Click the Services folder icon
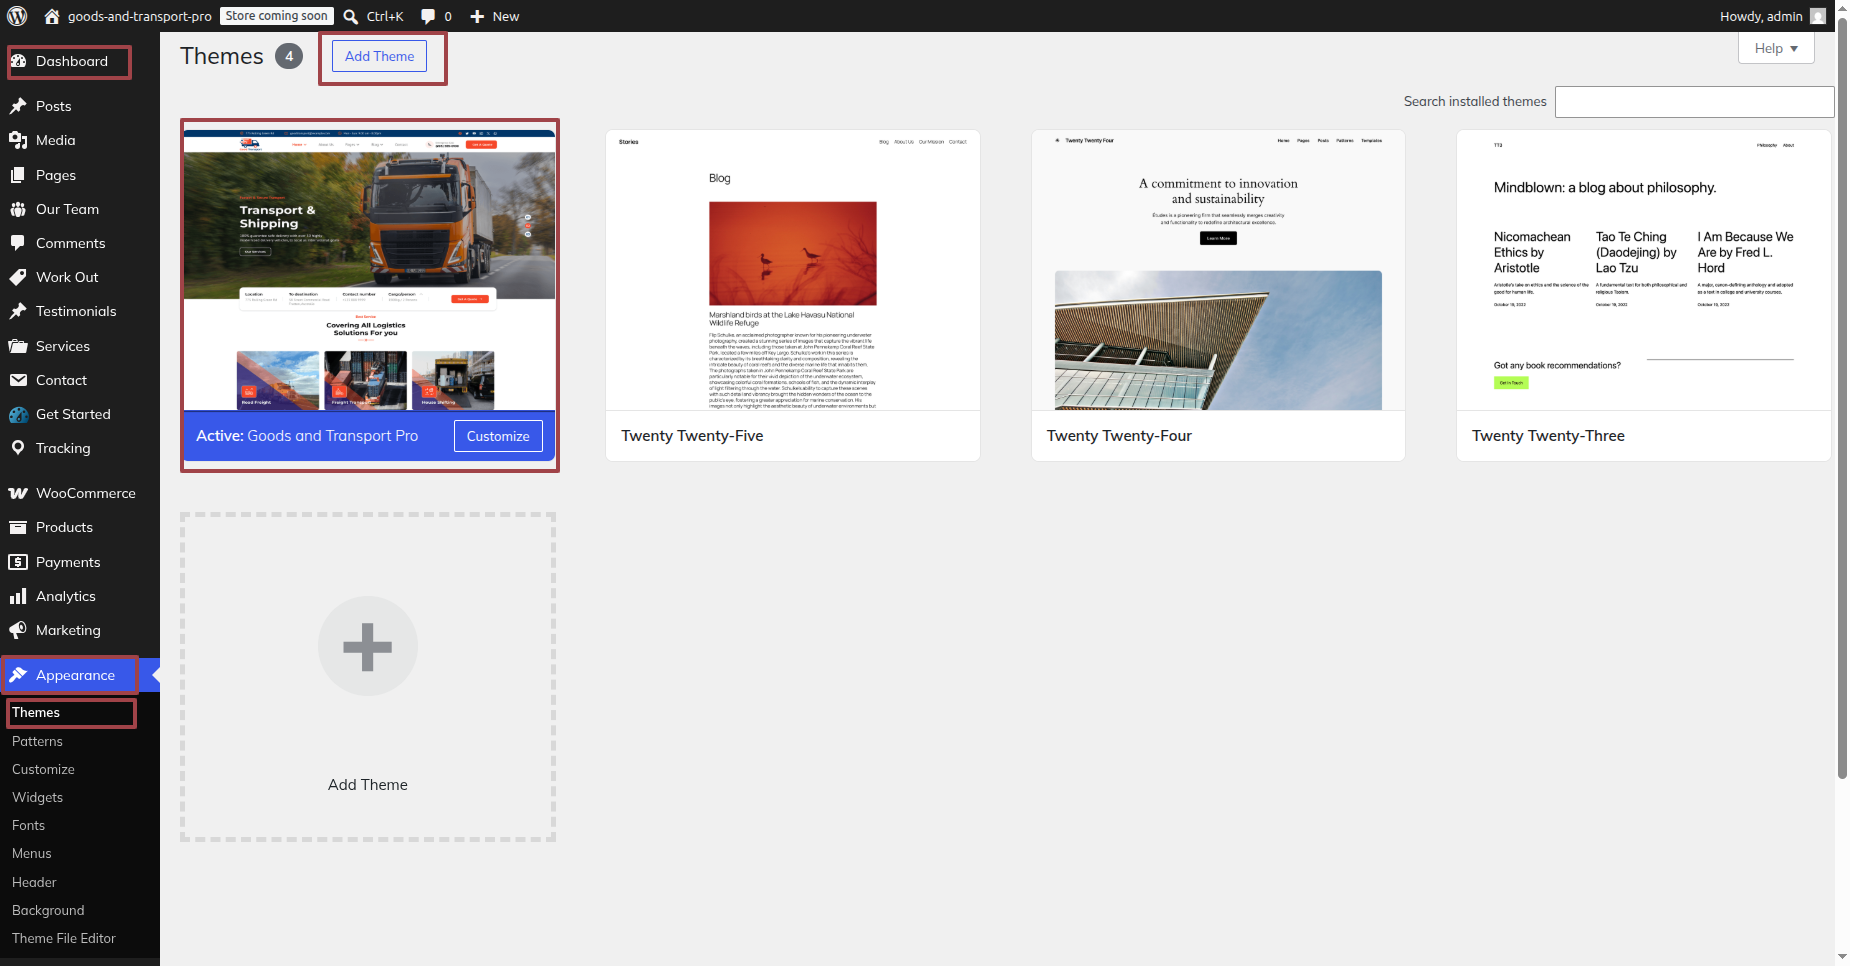The height and width of the screenshot is (966, 1850). point(18,346)
